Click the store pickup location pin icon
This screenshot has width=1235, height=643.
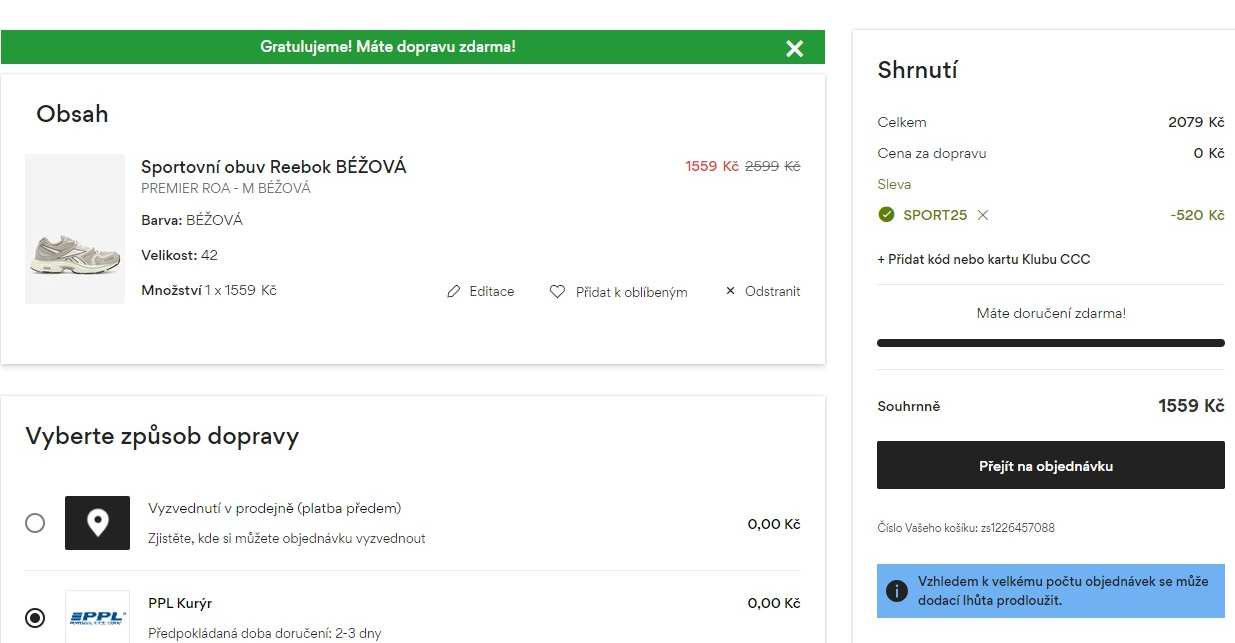coord(97,523)
